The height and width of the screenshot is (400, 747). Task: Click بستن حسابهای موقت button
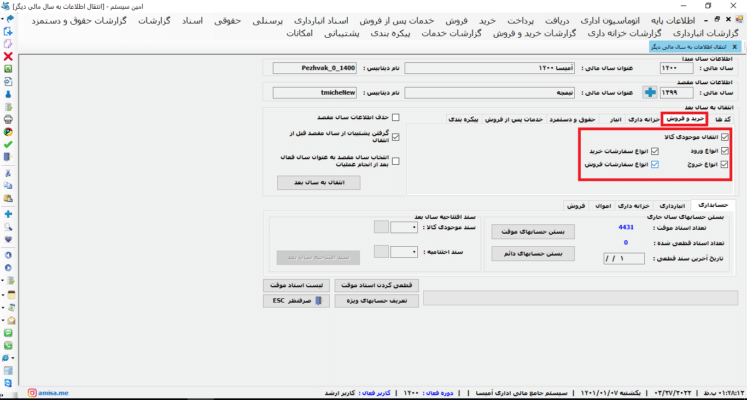tap(530, 231)
